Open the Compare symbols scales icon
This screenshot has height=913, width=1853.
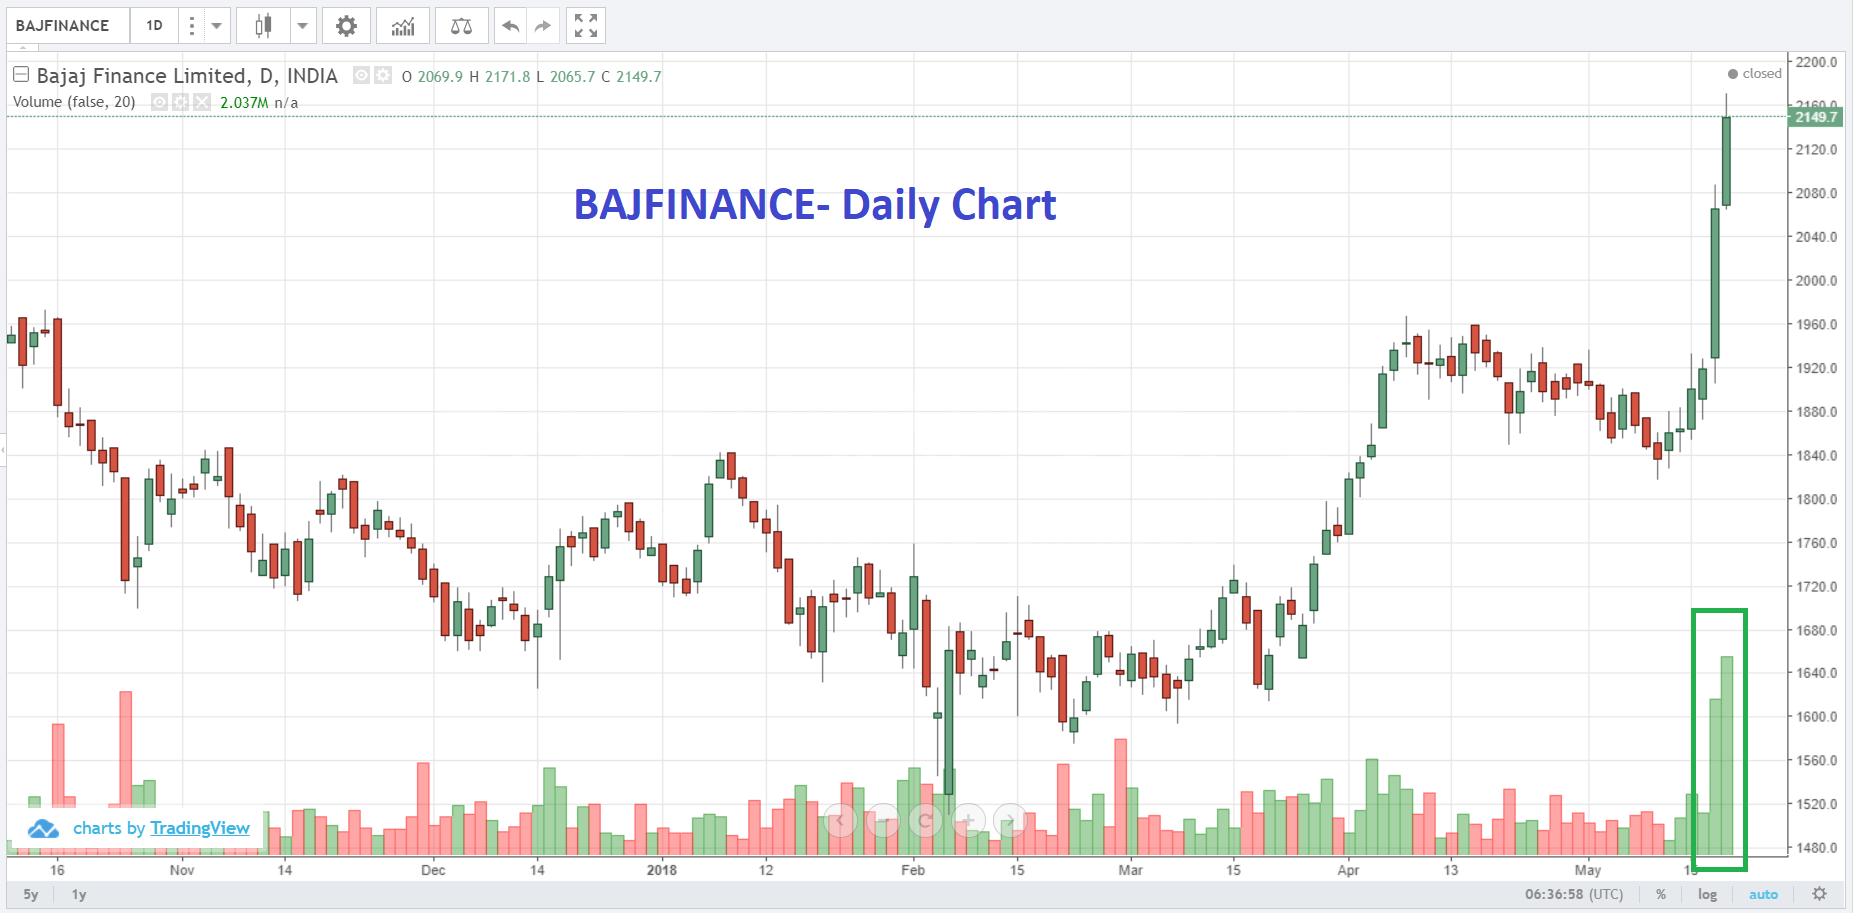coord(461,26)
